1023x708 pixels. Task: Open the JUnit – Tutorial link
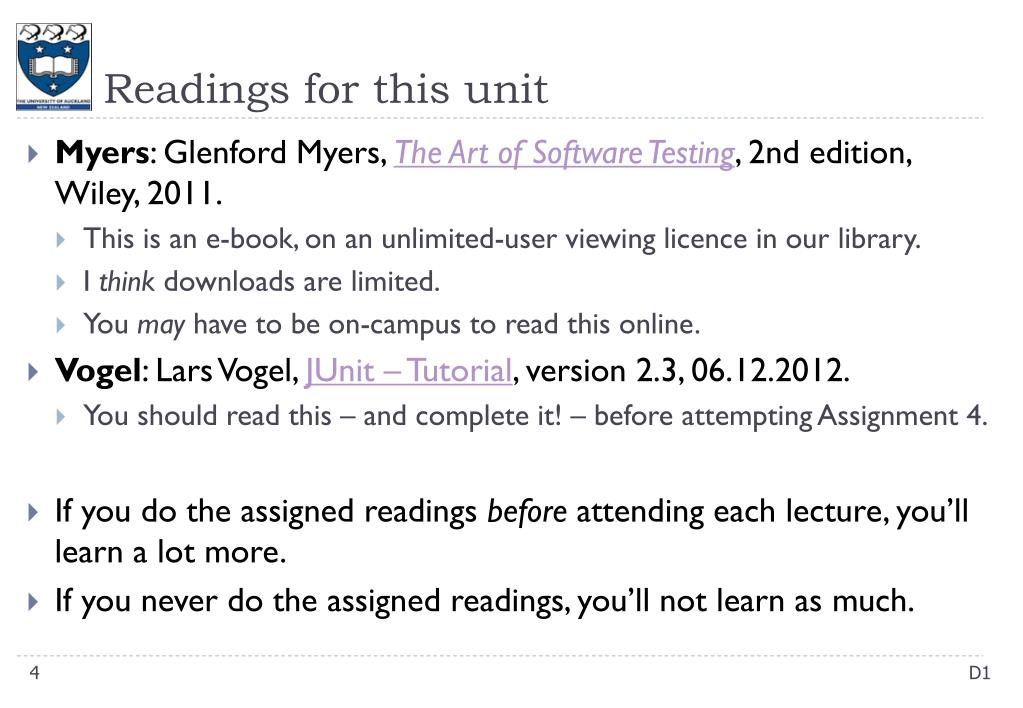point(408,371)
